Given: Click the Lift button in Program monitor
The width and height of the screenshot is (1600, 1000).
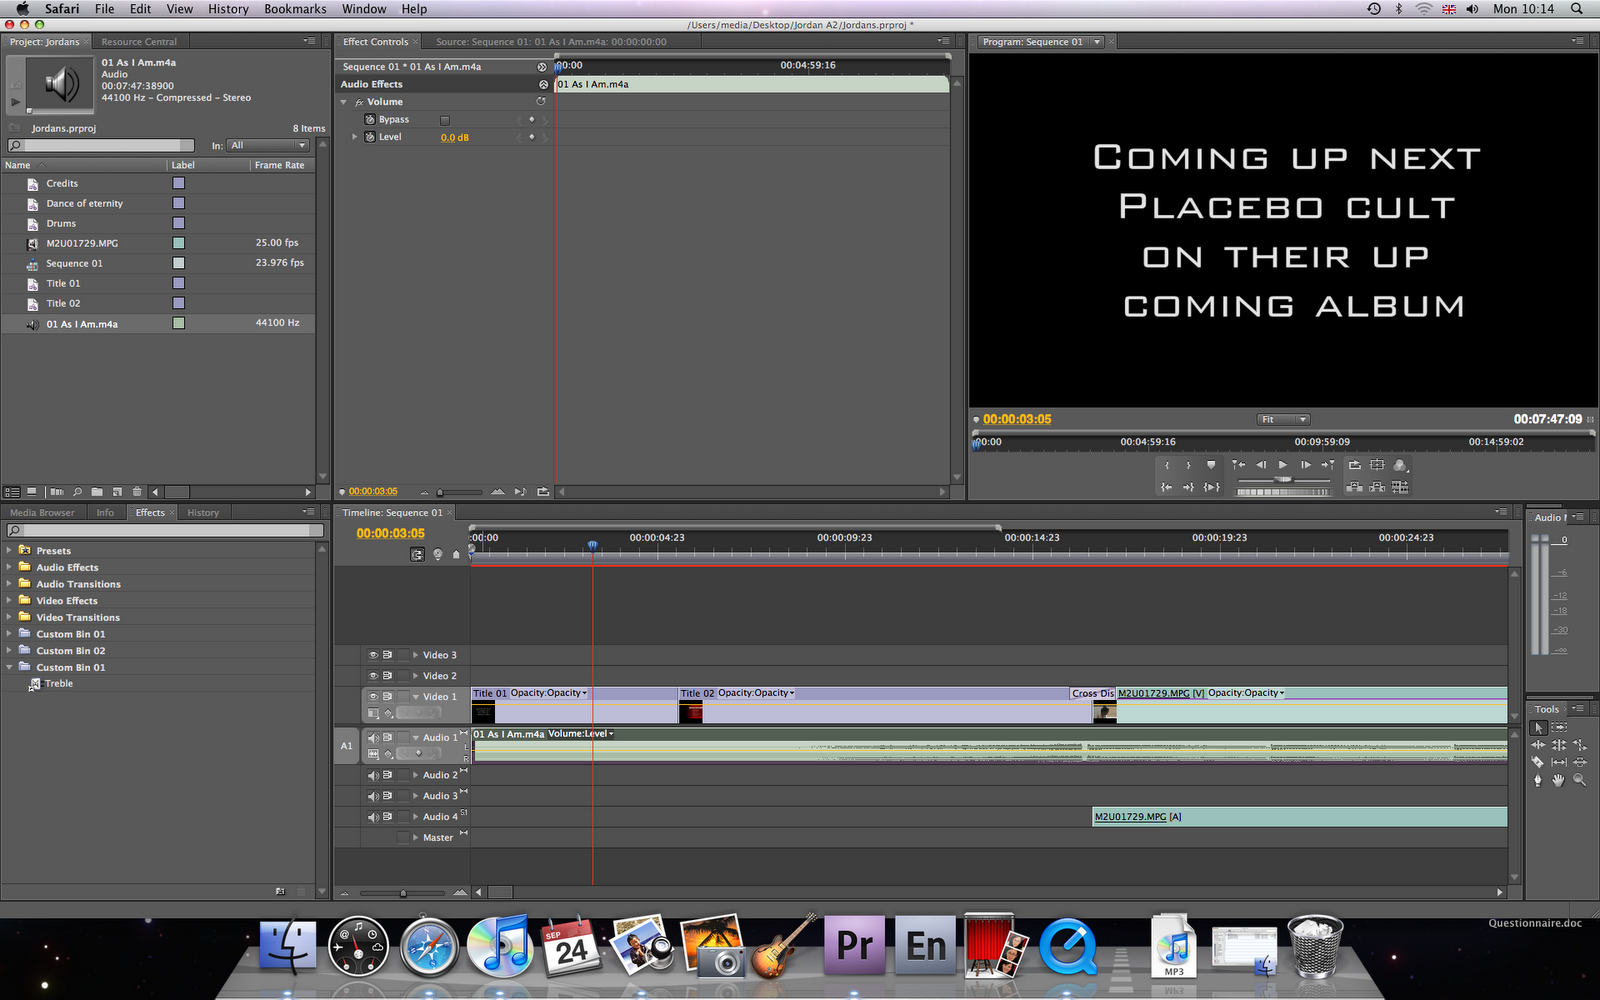Looking at the screenshot, I should [1355, 487].
